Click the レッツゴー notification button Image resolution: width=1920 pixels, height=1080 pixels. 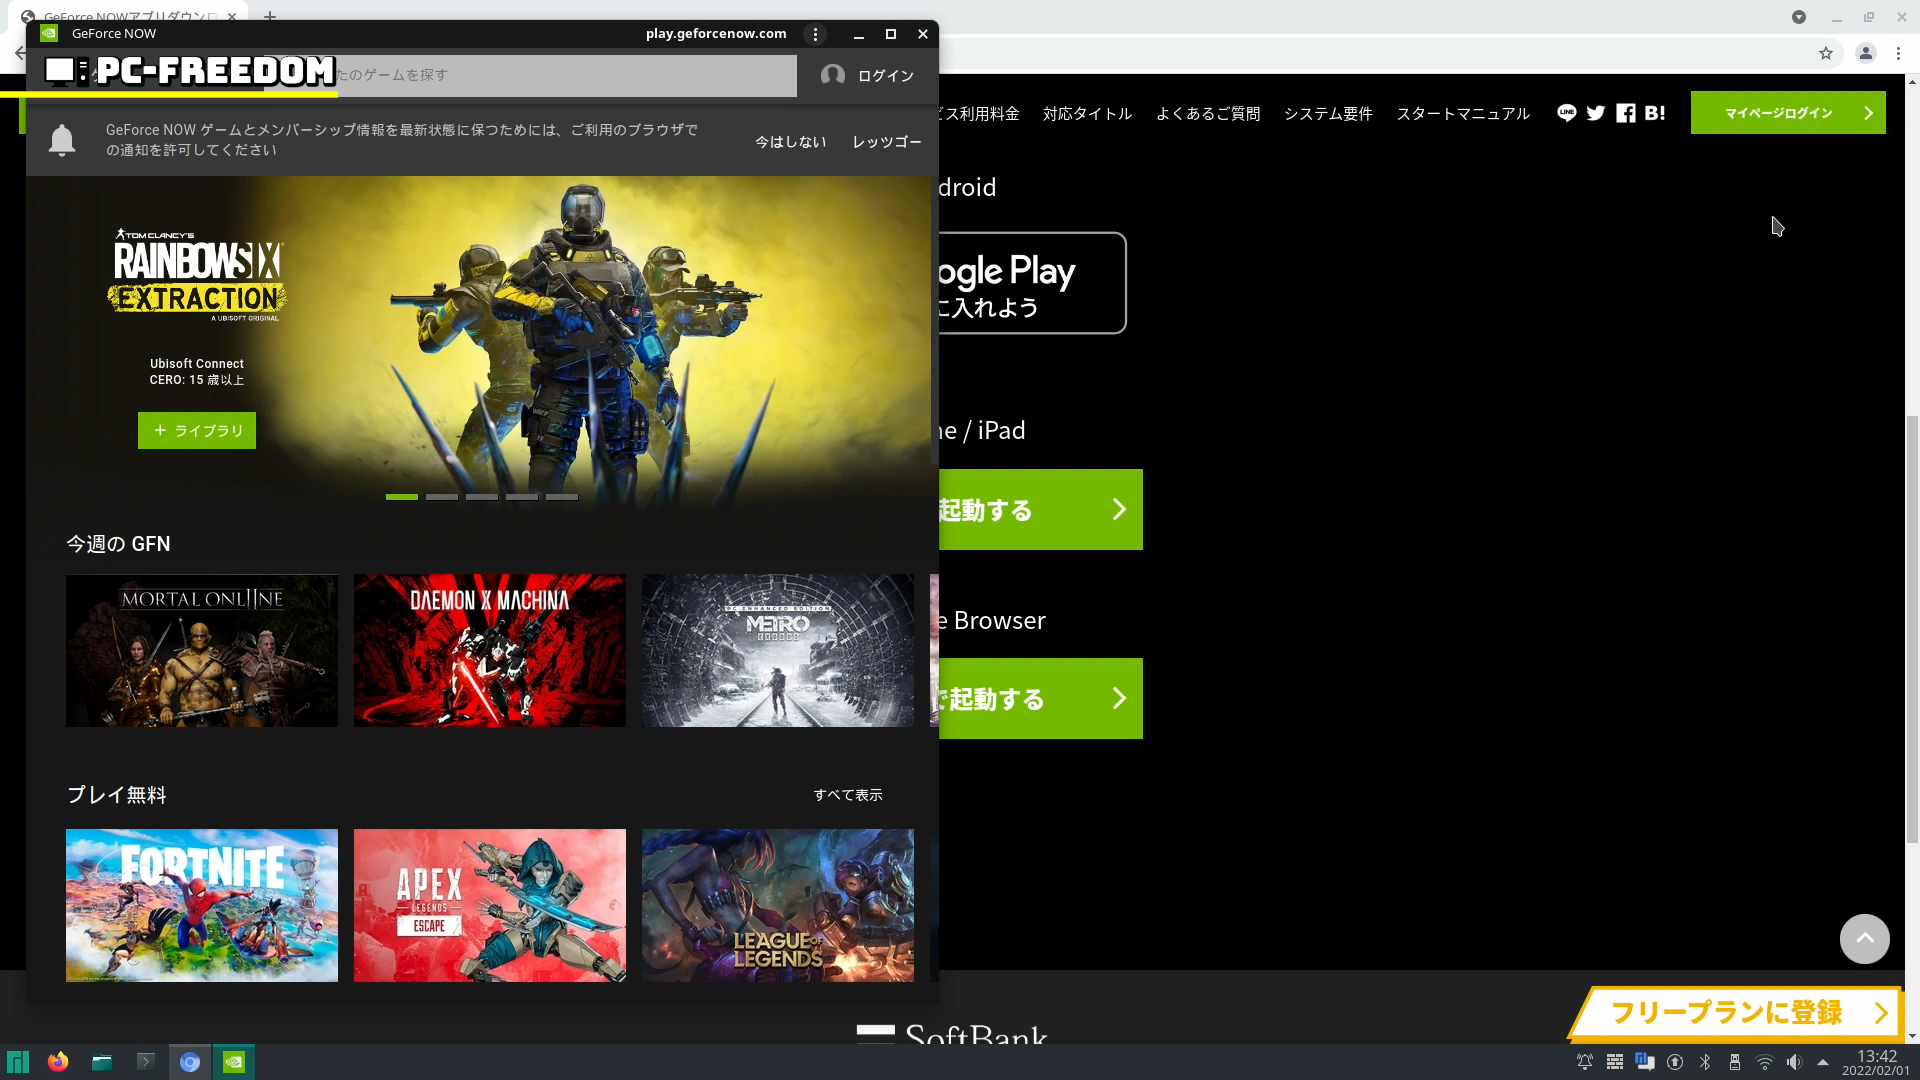point(886,142)
